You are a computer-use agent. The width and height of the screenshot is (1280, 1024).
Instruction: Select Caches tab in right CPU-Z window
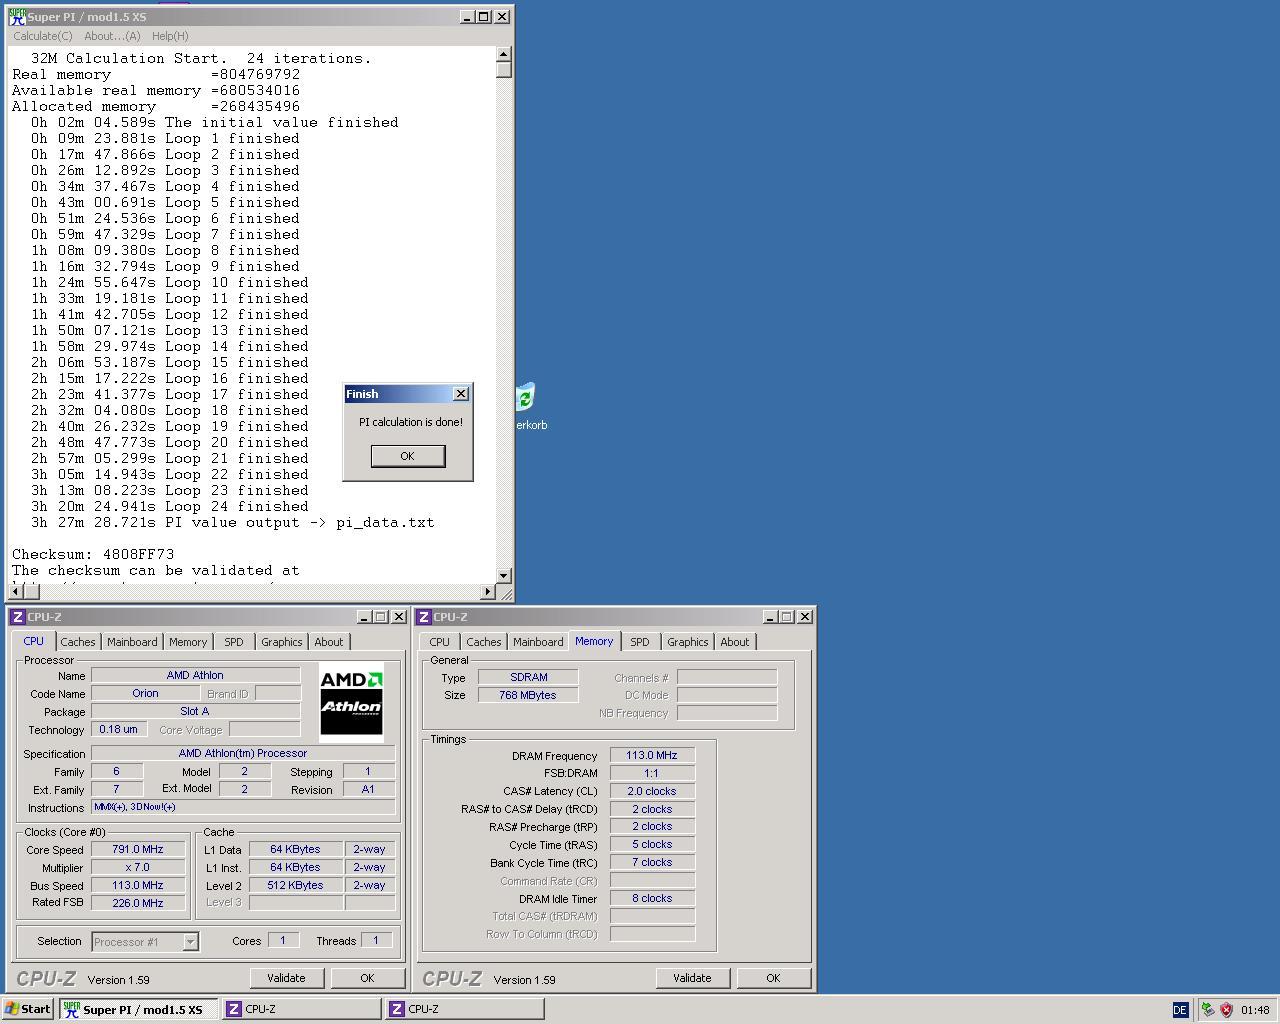pos(483,642)
